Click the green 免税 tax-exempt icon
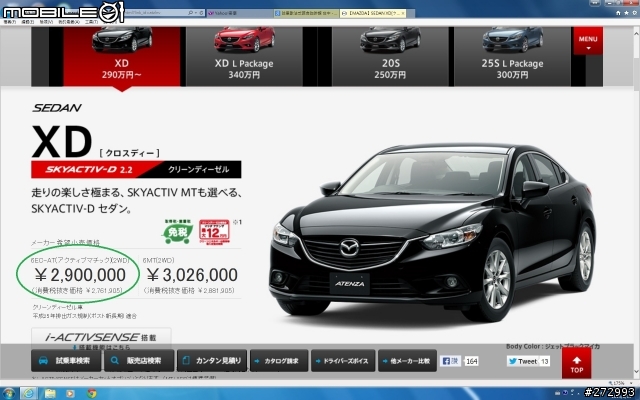Viewport: 640px width, 400px height. (x=177, y=232)
